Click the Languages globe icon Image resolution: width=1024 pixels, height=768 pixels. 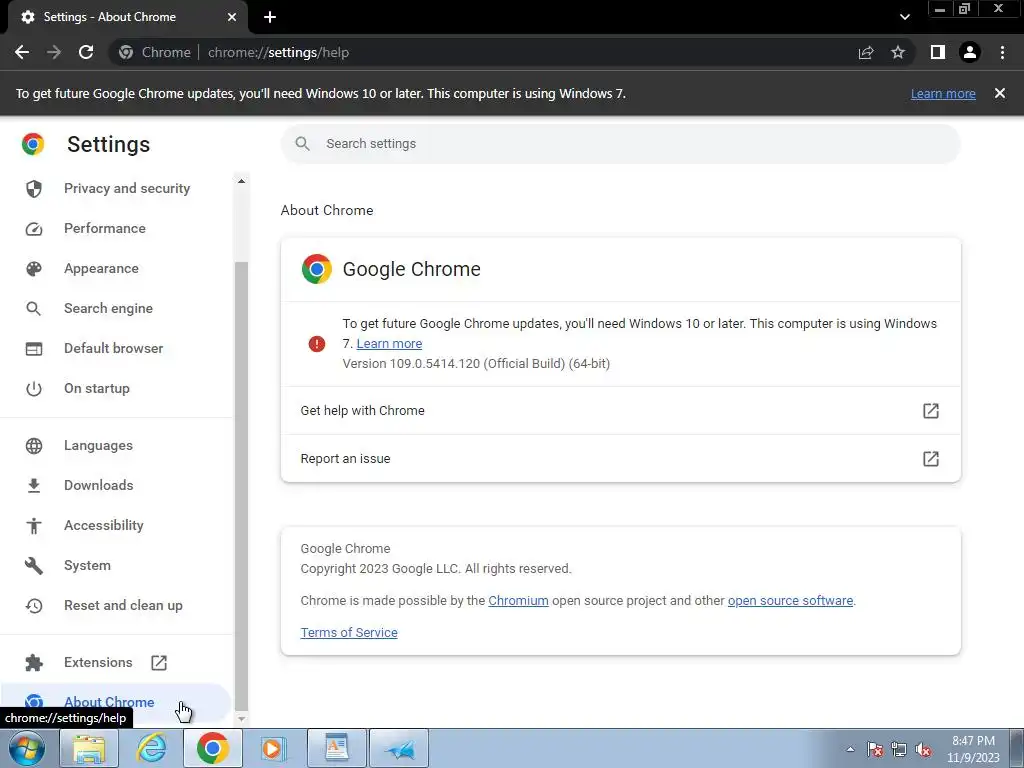[34, 445]
